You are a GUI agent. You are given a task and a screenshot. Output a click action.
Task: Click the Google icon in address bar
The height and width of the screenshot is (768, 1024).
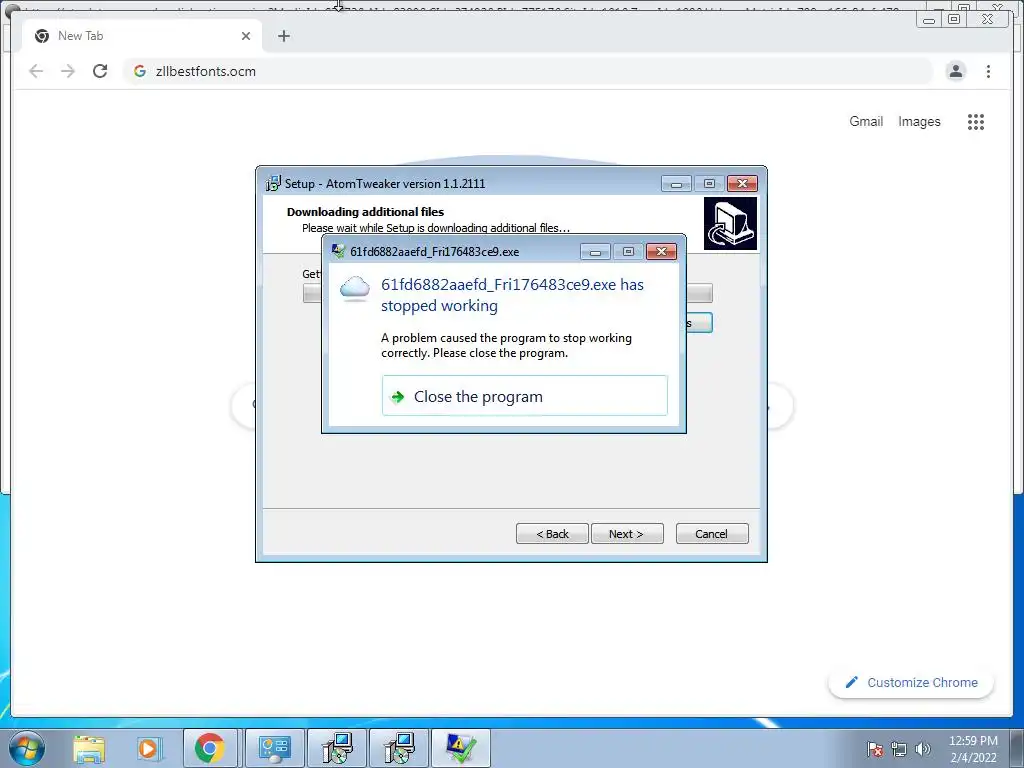click(x=140, y=71)
